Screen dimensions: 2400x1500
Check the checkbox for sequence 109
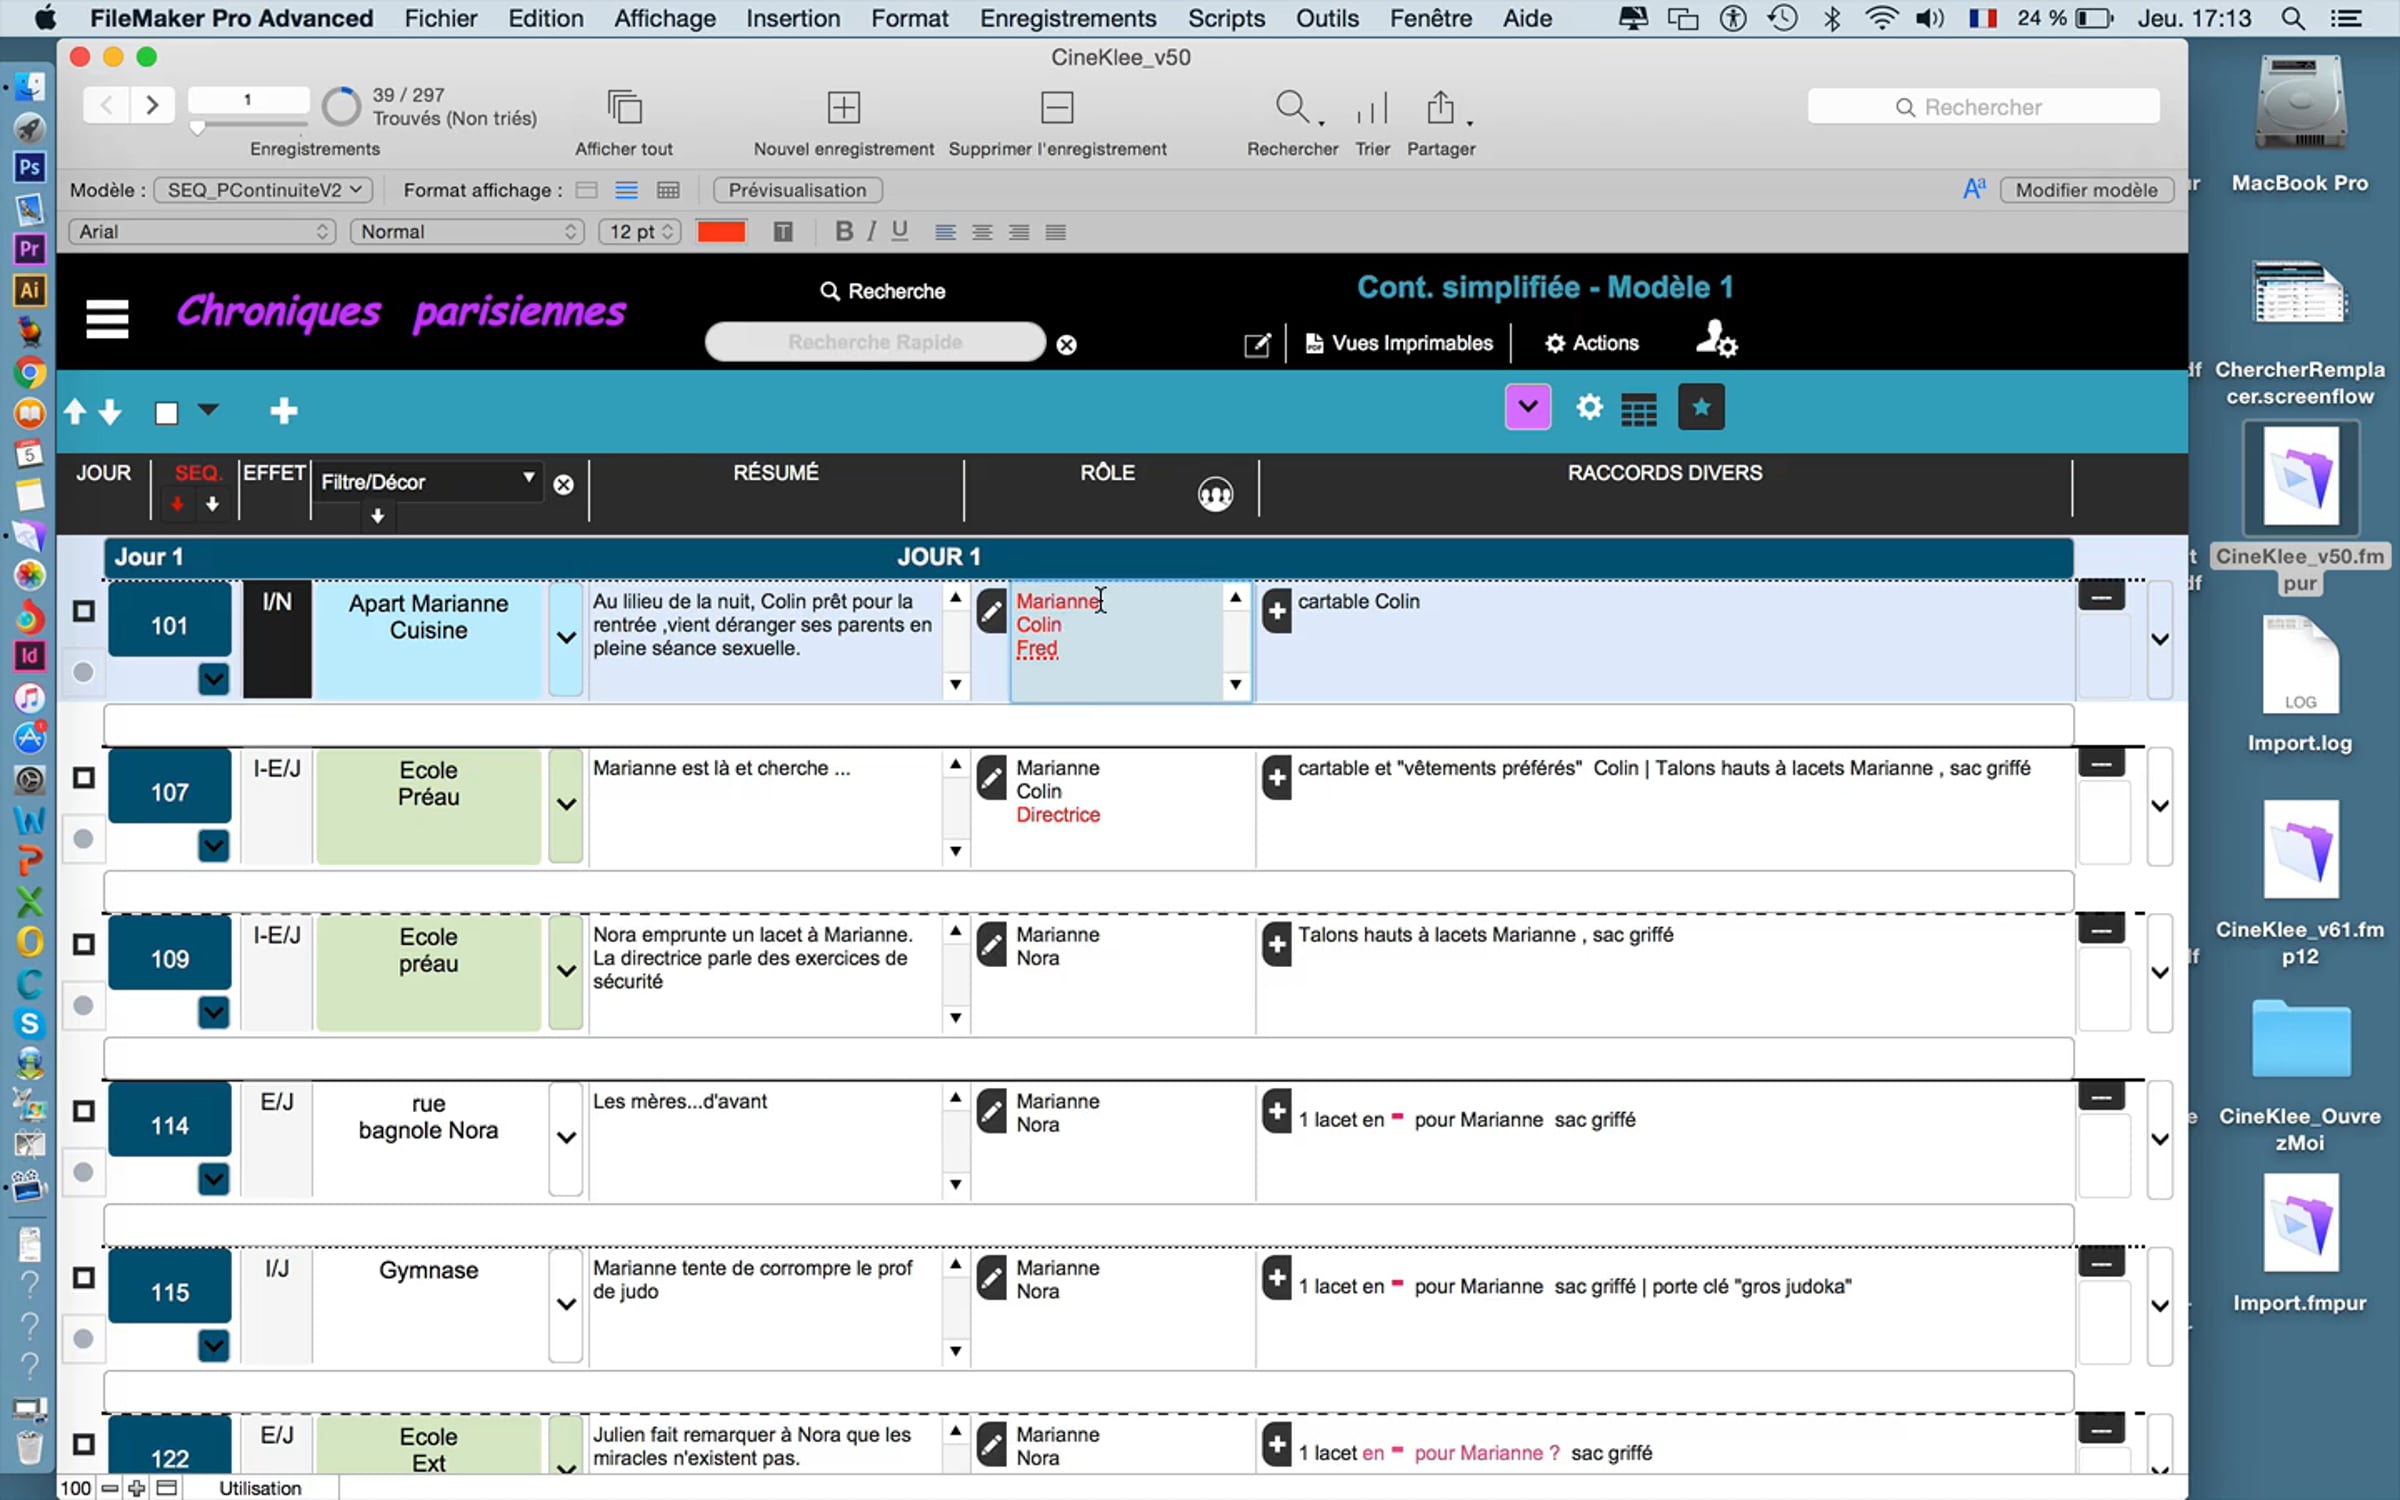click(x=84, y=944)
